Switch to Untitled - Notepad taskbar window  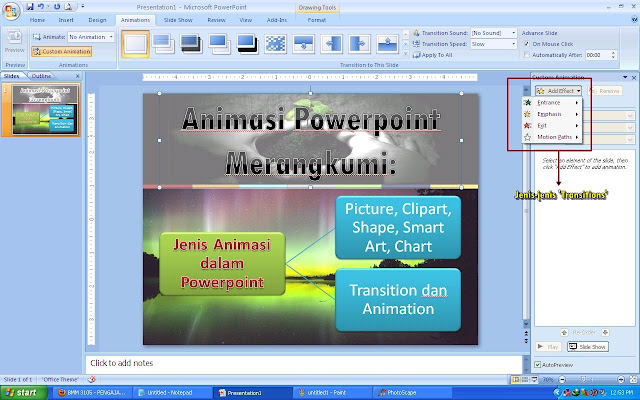[171, 393]
